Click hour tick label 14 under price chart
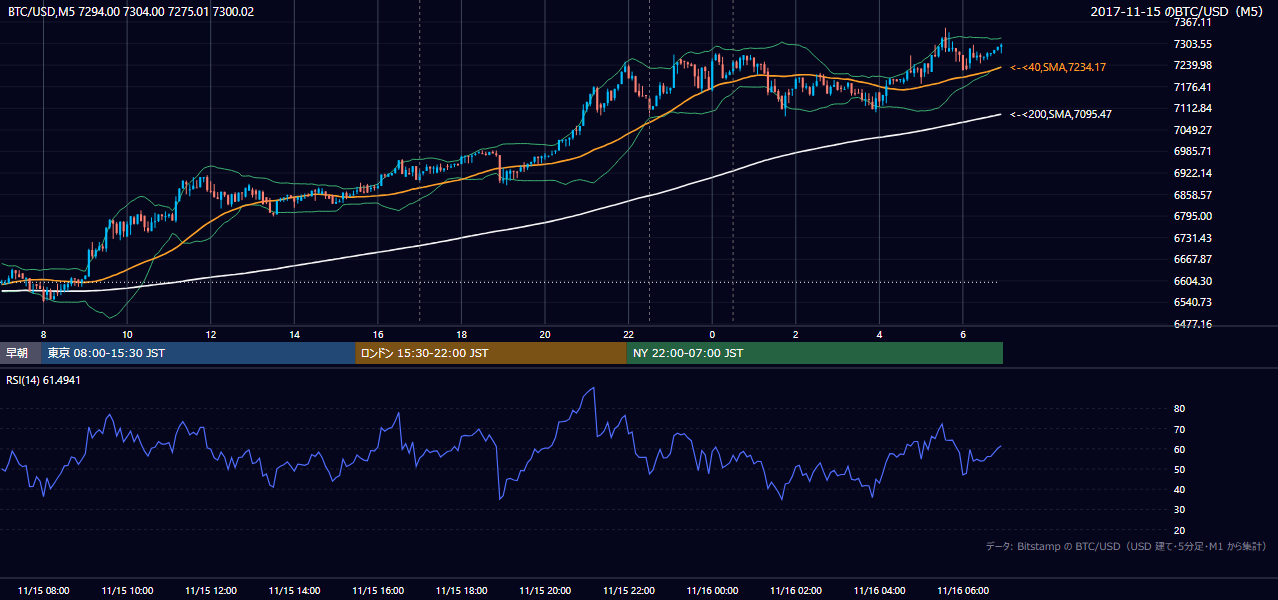 coord(294,334)
